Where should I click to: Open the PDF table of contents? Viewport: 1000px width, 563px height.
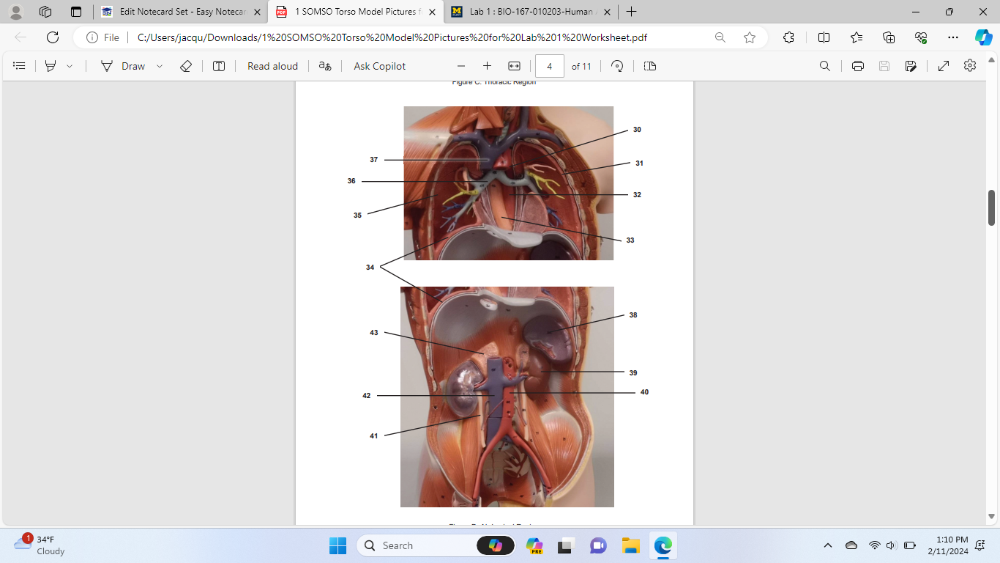[x=19, y=66]
